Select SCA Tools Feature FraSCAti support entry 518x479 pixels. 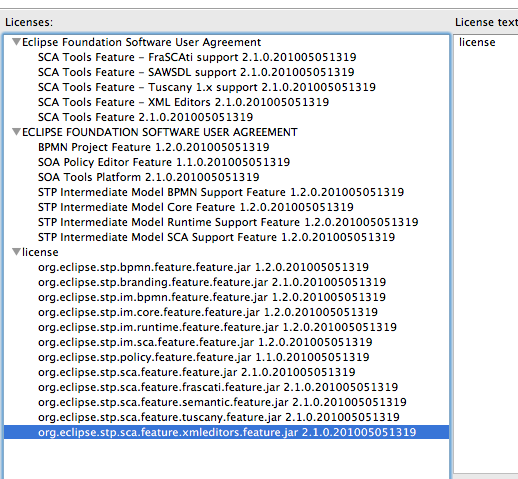click(197, 57)
